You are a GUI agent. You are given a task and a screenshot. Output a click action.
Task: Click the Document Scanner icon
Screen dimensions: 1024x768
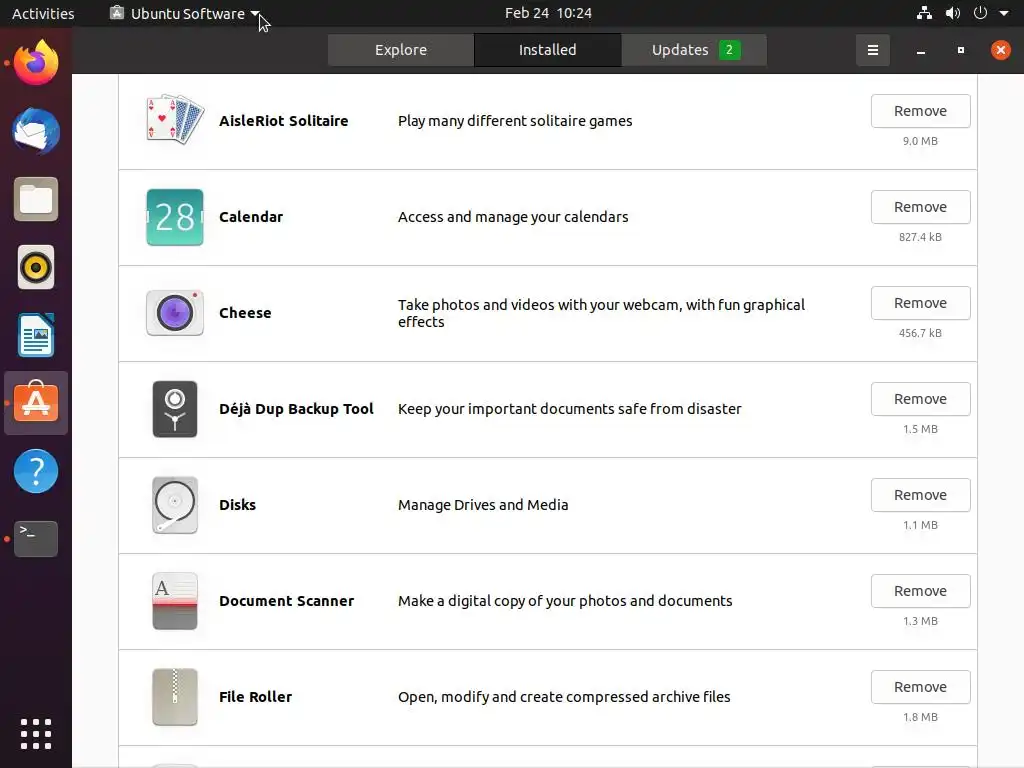[x=175, y=601]
